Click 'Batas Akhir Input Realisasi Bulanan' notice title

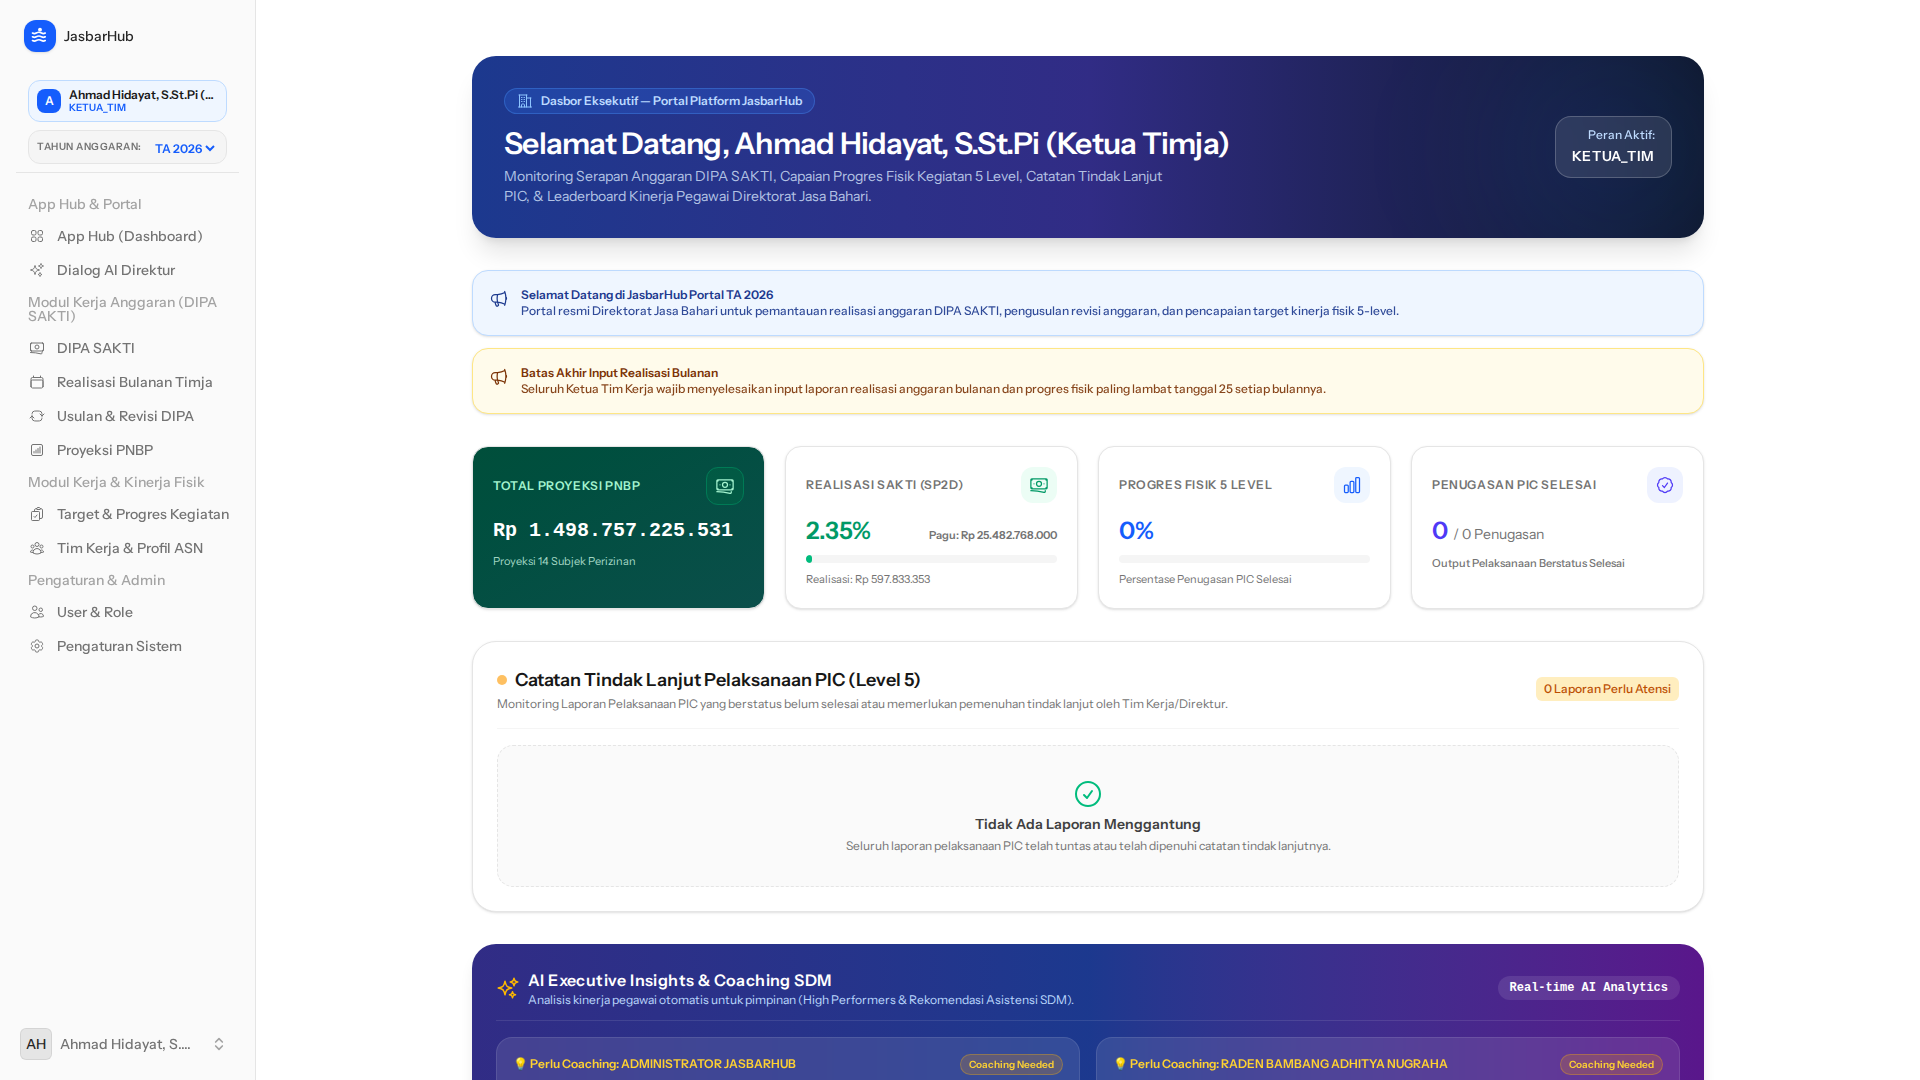pyautogui.click(x=619, y=373)
